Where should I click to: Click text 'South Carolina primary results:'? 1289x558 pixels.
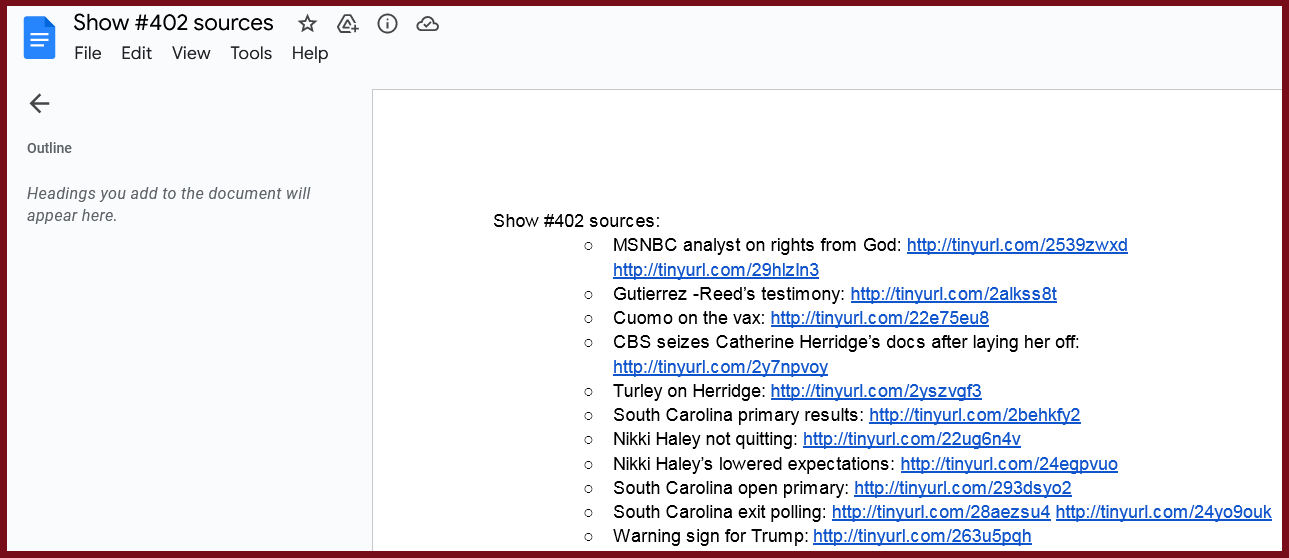point(738,415)
